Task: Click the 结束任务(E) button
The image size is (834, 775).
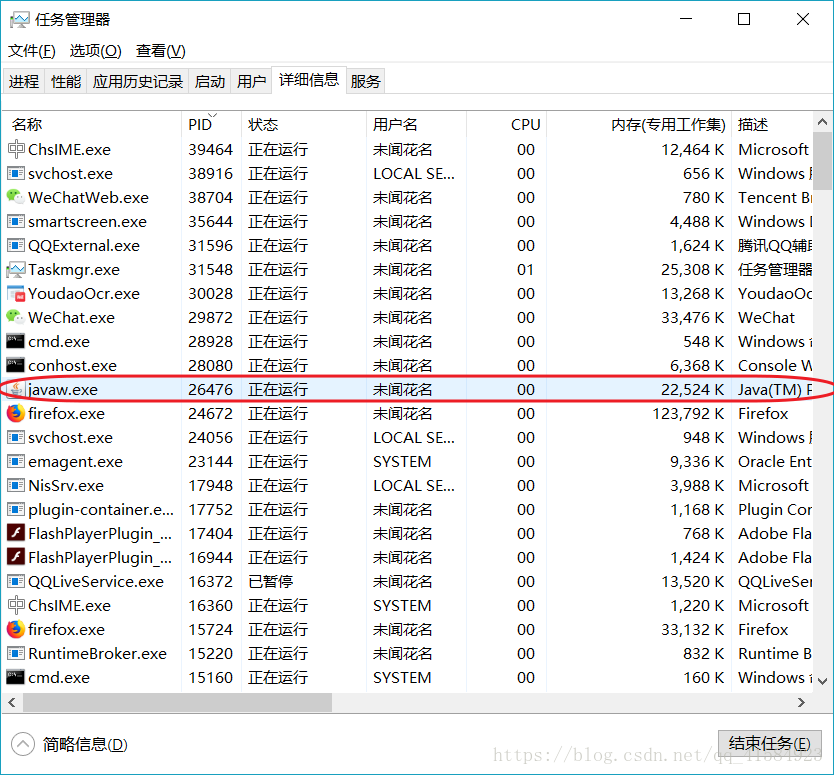Action: click(x=770, y=743)
